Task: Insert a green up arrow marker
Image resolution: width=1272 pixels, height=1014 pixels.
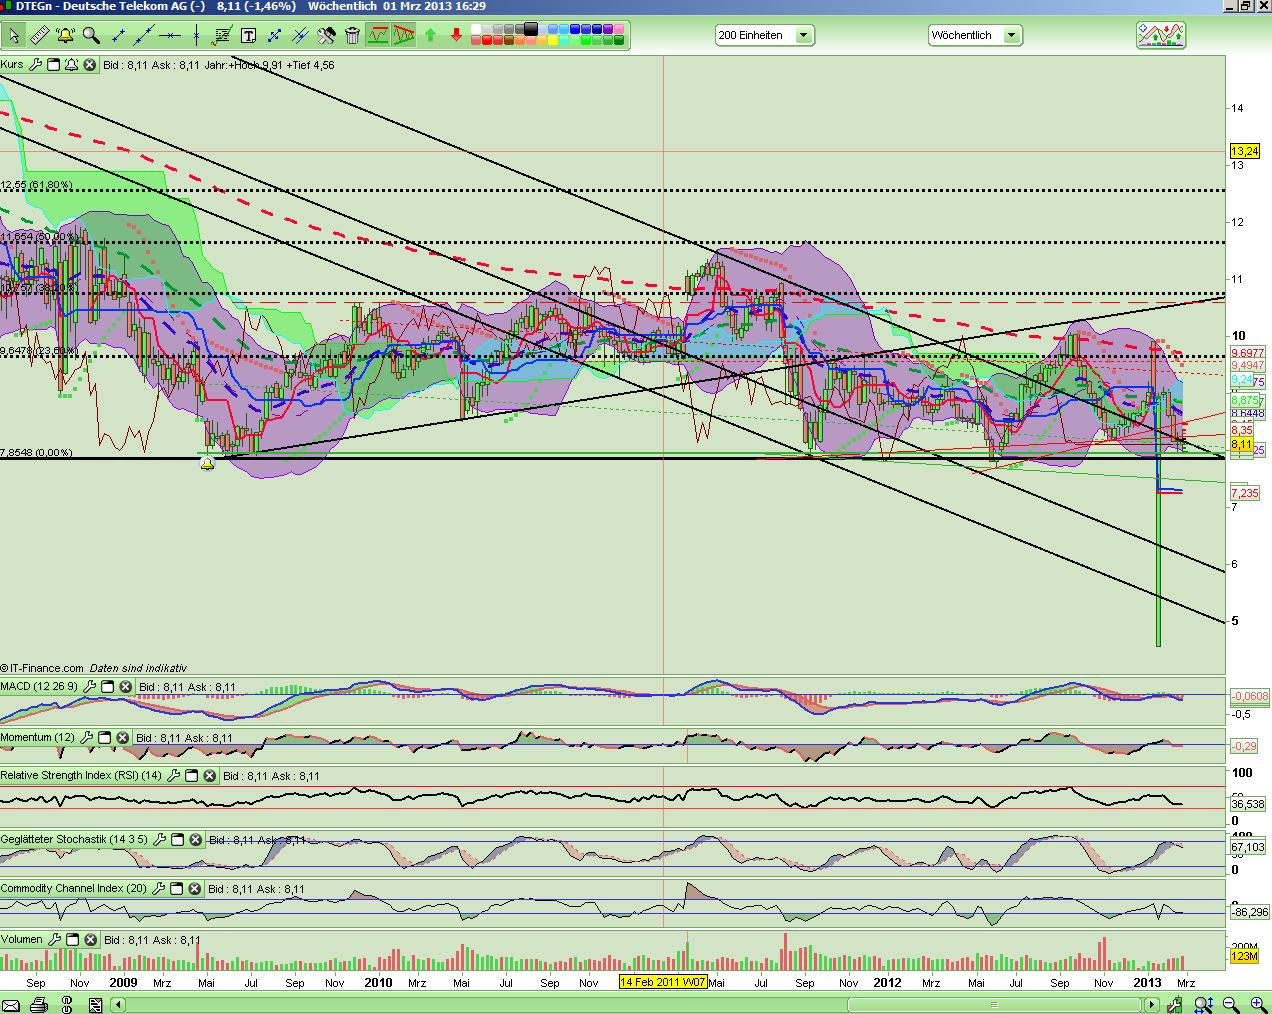Action: pyautogui.click(x=430, y=36)
